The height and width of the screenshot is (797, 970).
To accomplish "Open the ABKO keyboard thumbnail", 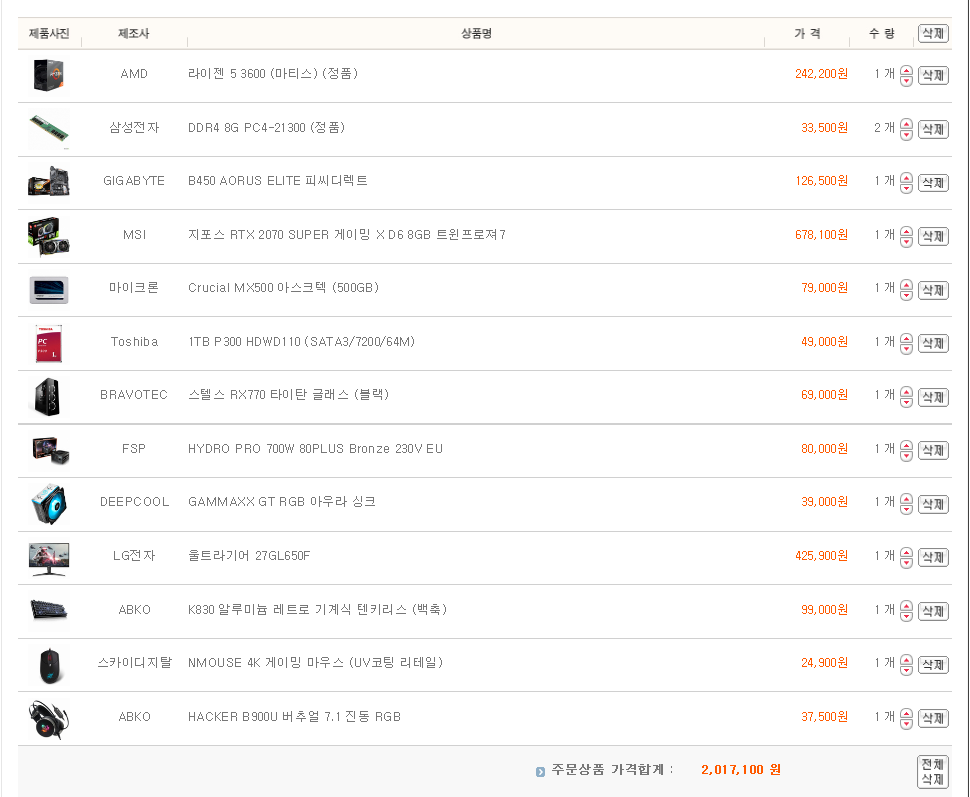I will point(49,610).
